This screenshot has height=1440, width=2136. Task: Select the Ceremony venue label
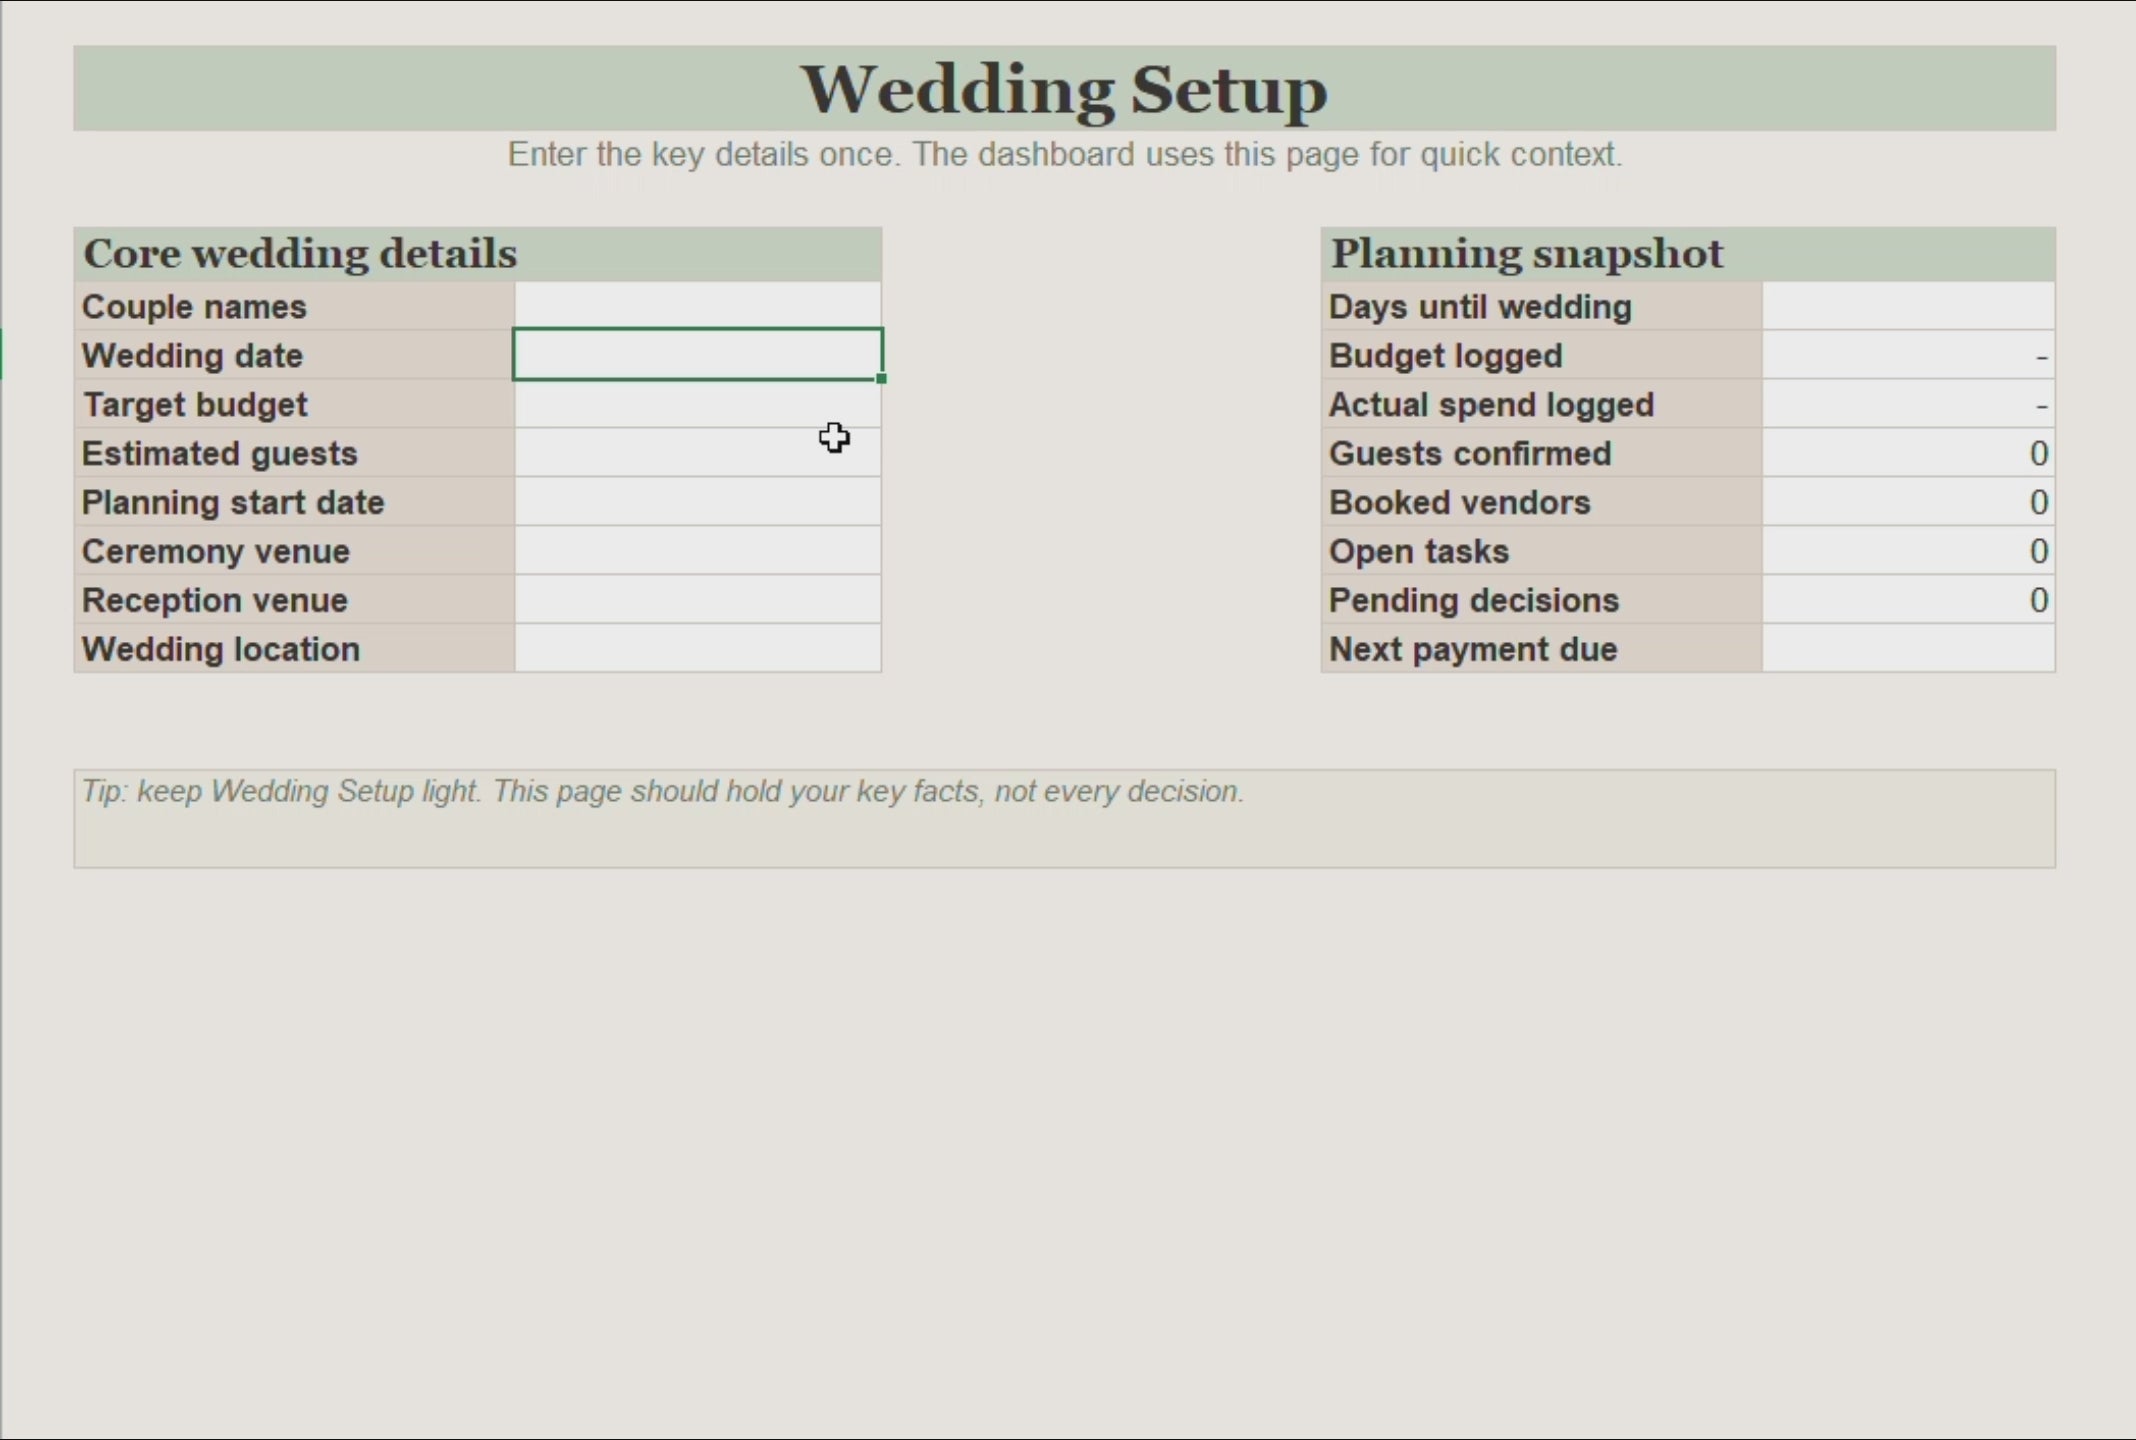point(295,551)
